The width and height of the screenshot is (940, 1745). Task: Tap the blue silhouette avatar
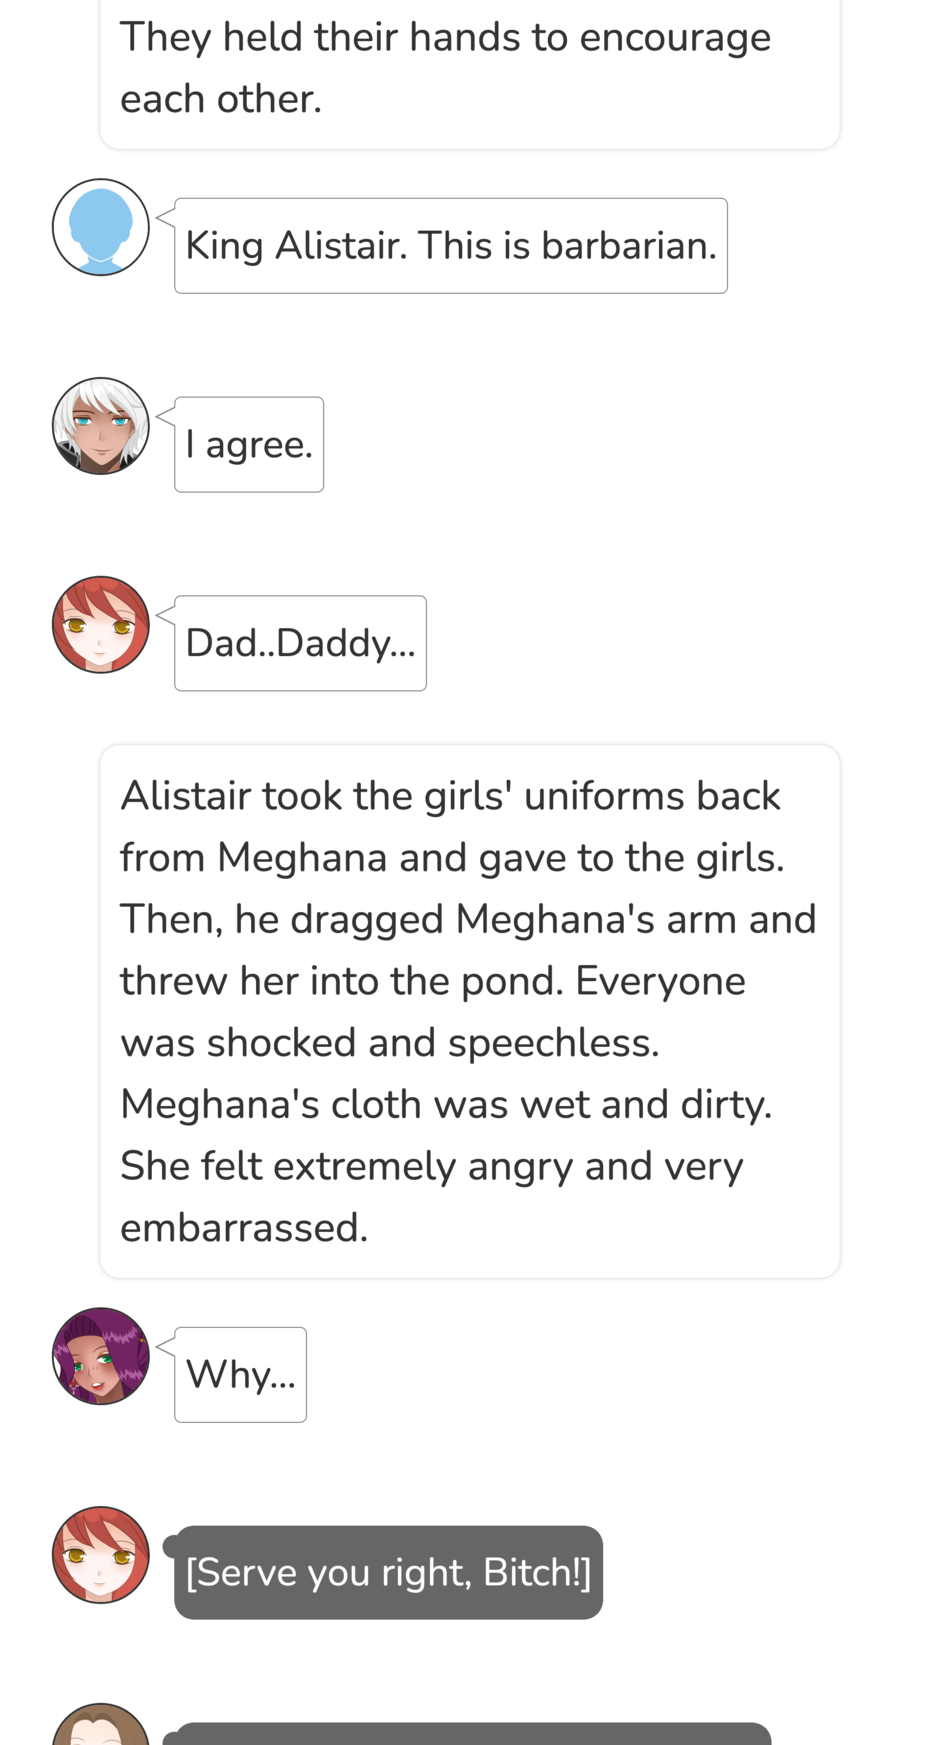click(101, 227)
